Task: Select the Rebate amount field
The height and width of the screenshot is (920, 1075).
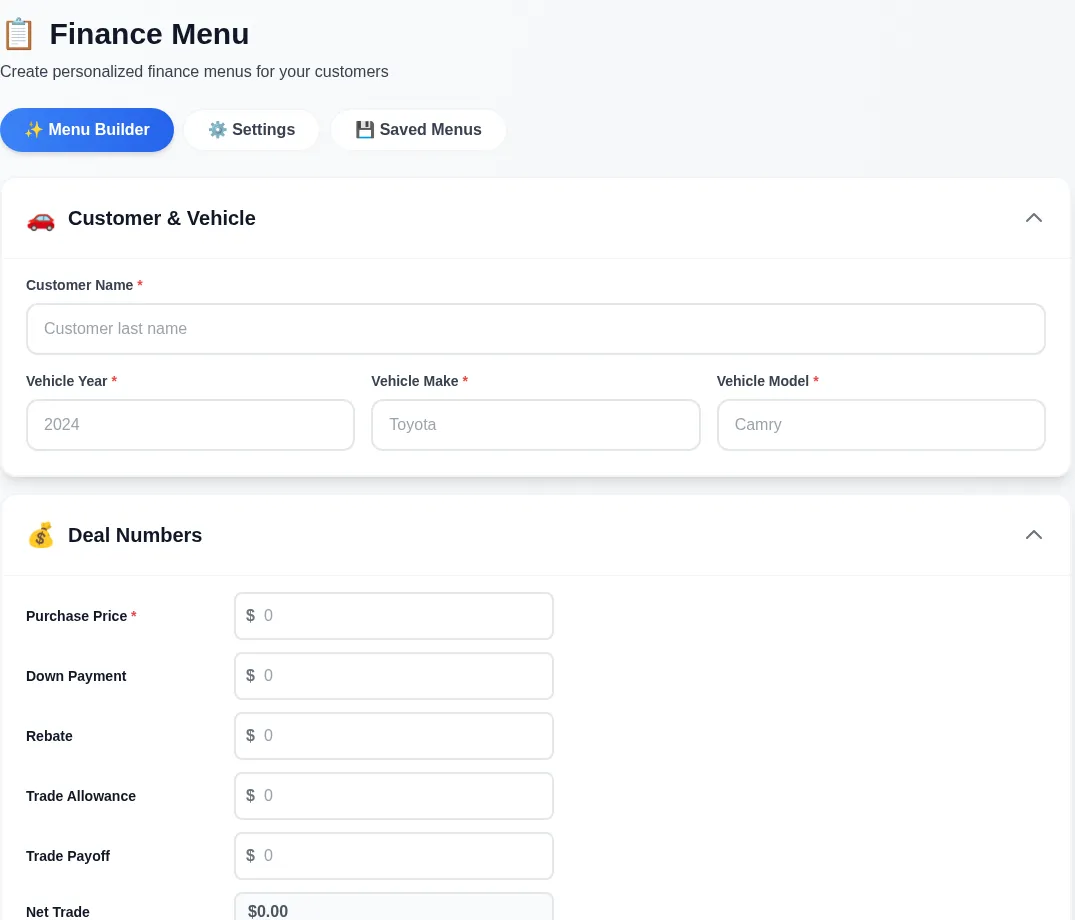Action: 394,736
